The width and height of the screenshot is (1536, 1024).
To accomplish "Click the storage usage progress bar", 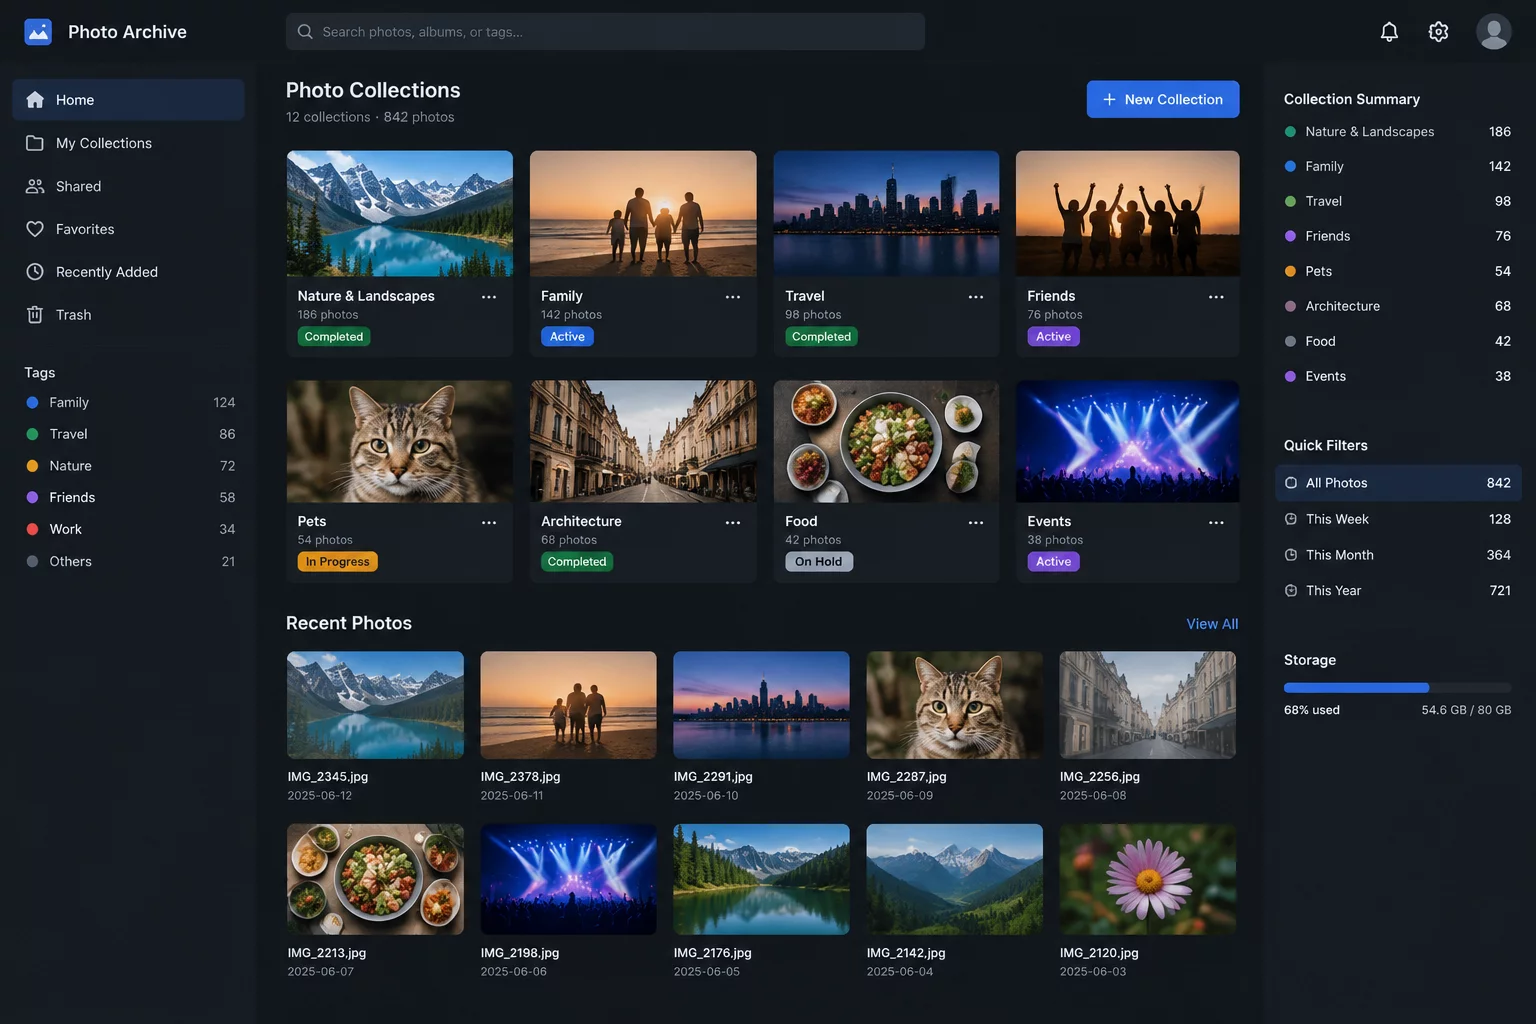I will 1397,688.
